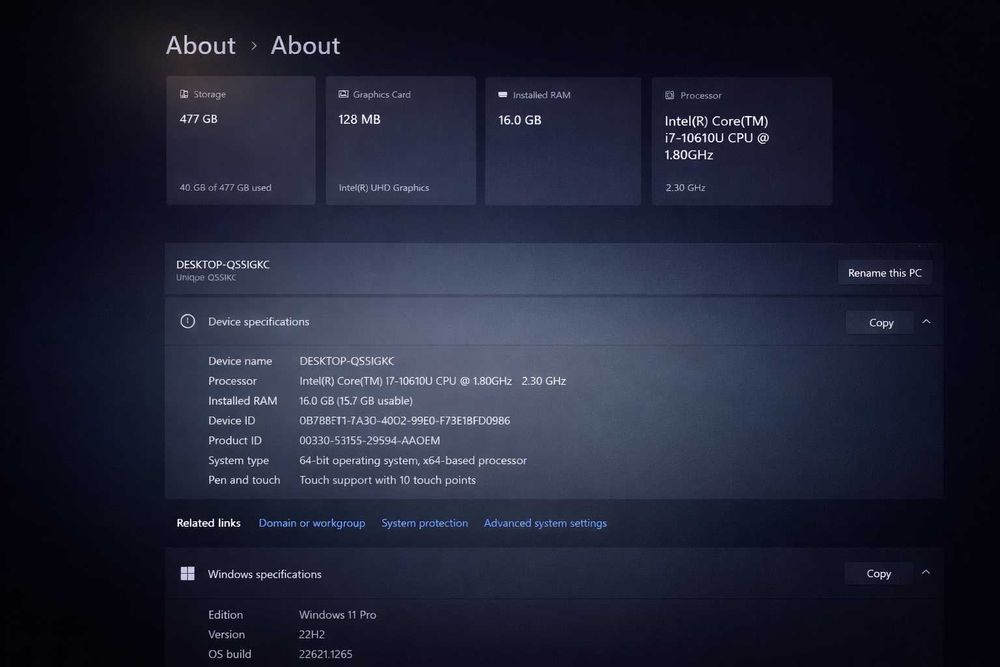Click the DESKTOP-QSSIGKC header name
The width and height of the screenshot is (1000, 667).
223,264
